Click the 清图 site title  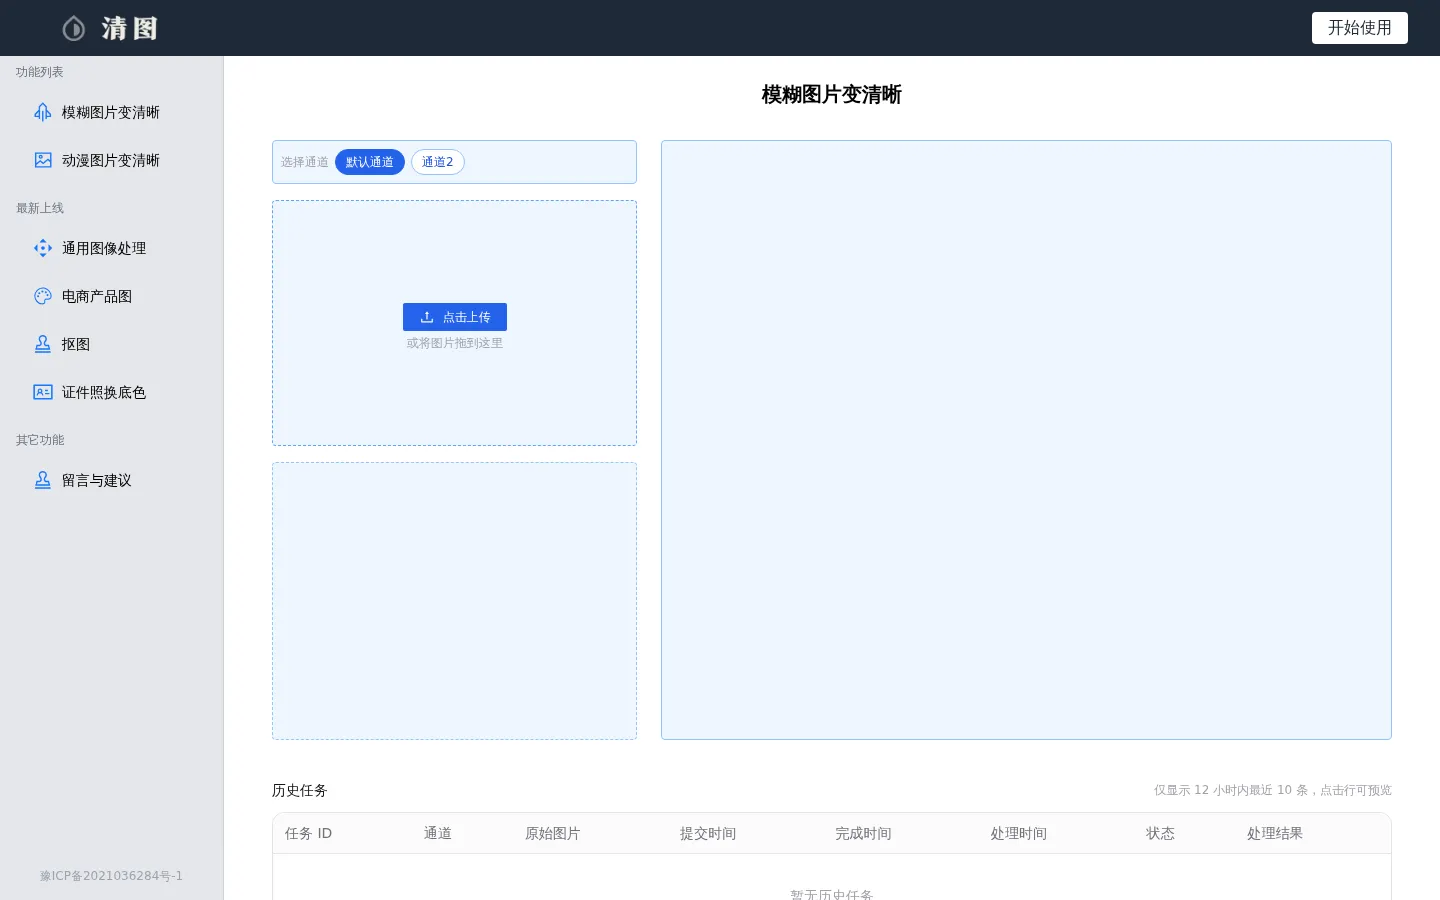pyautogui.click(x=130, y=28)
